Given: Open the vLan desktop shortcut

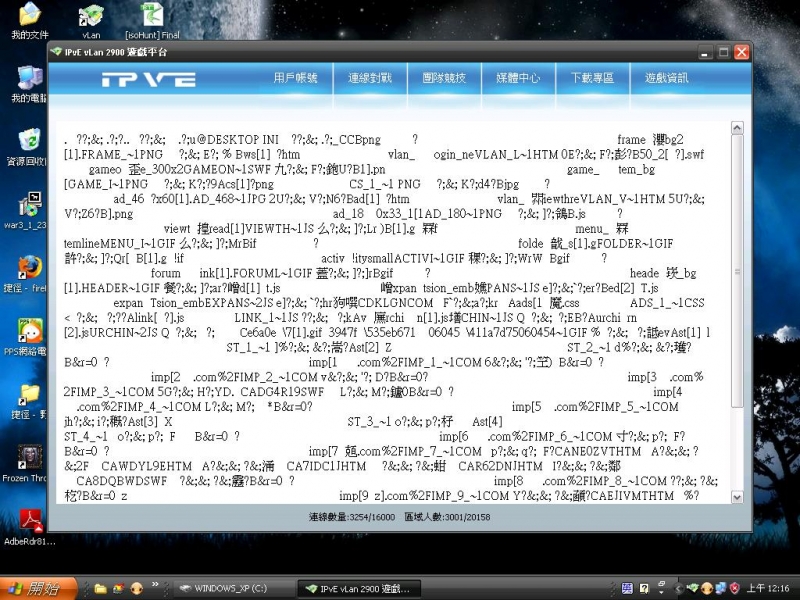Looking at the screenshot, I should (90, 18).
